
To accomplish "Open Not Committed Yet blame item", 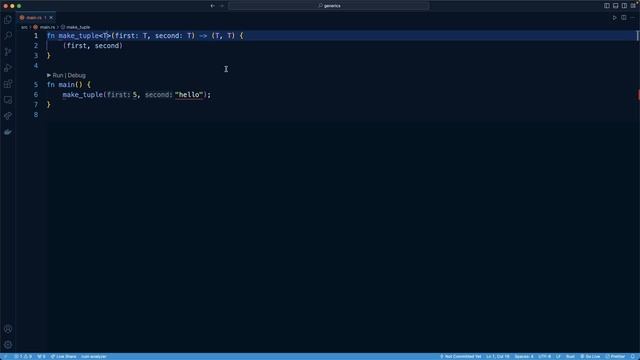I will coord(460,357).
